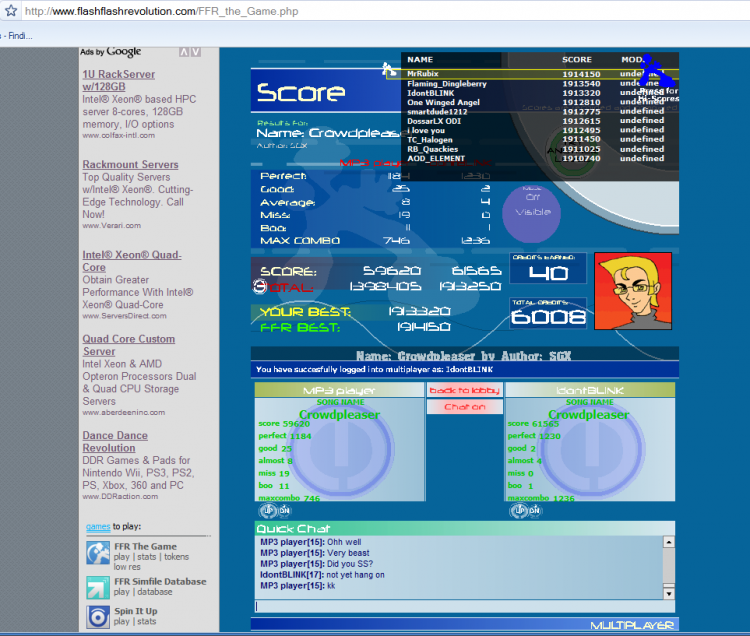Viewport: 750px width, 636px height.
Task: Click the Credits Earned 40 box
Action: click(x=548, y=269)
